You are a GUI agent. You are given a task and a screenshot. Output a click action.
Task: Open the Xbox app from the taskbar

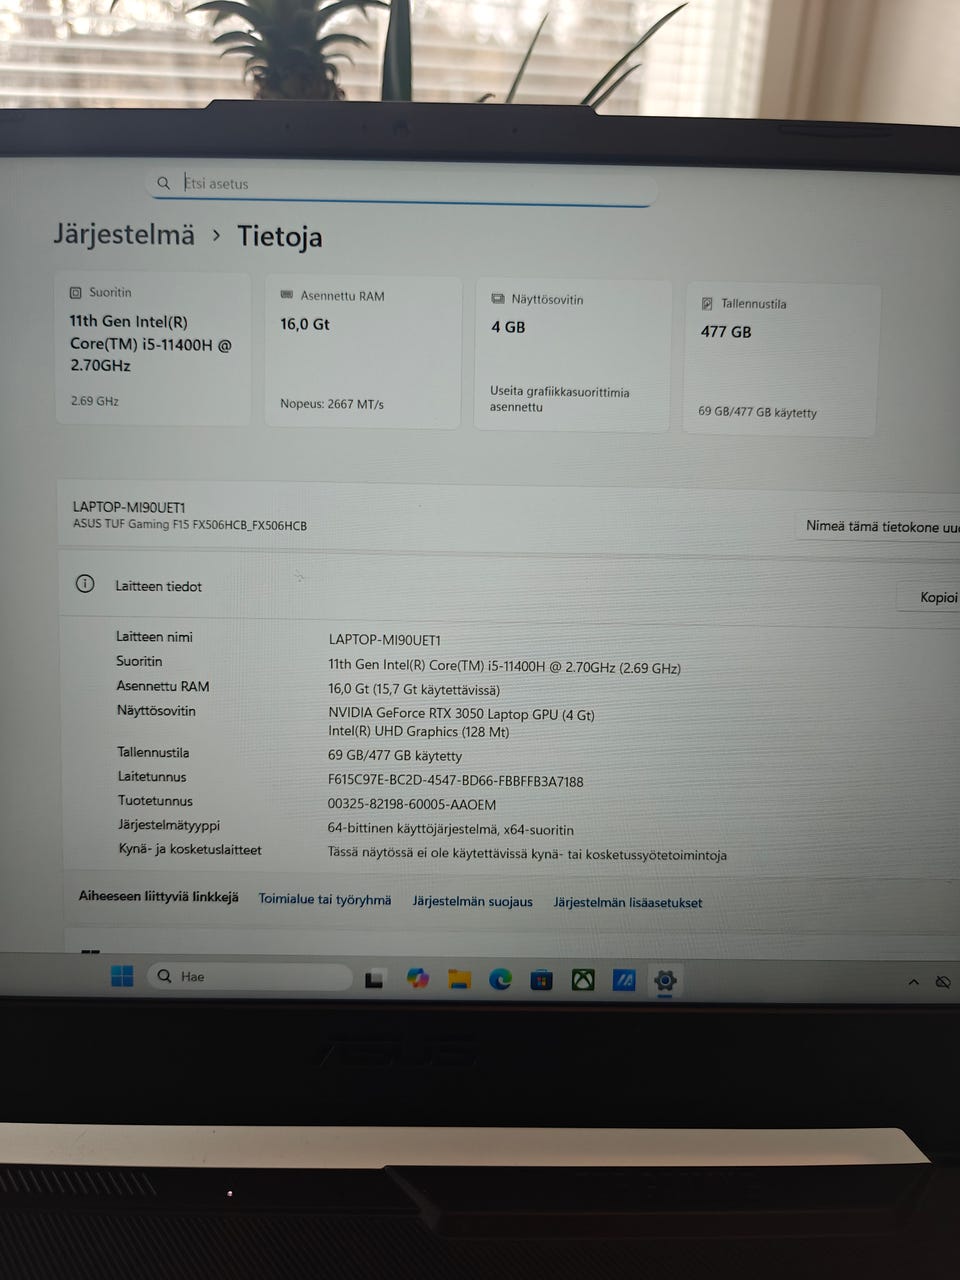[583, 981]
